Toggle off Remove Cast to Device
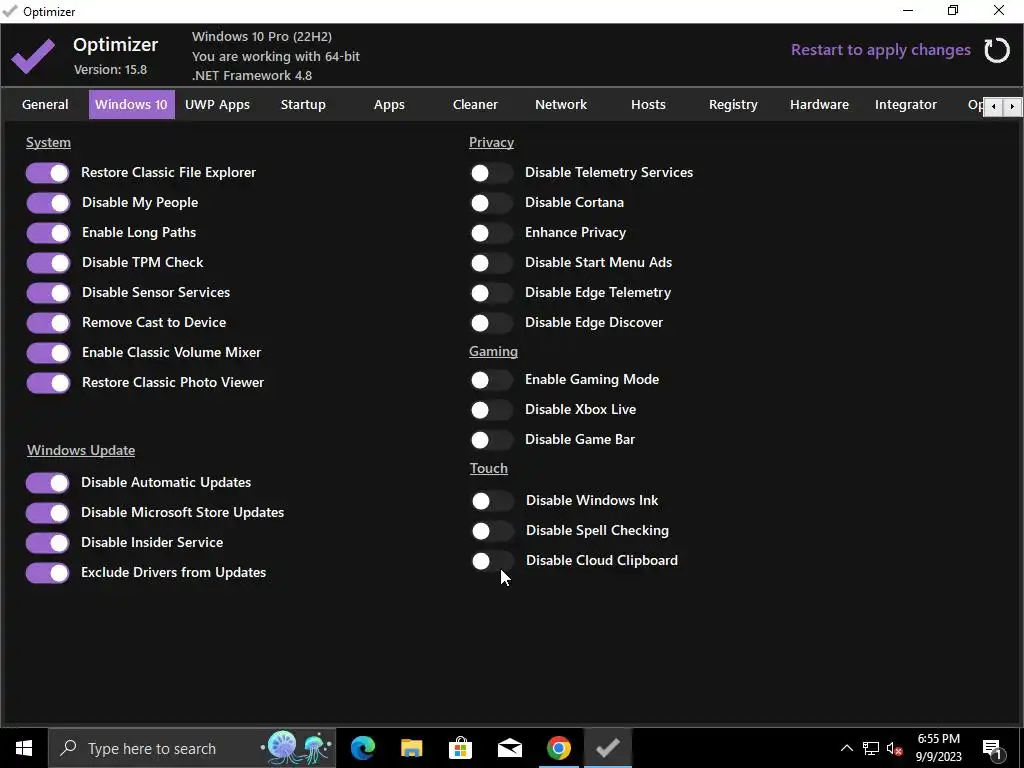 (x=48, y=323)
